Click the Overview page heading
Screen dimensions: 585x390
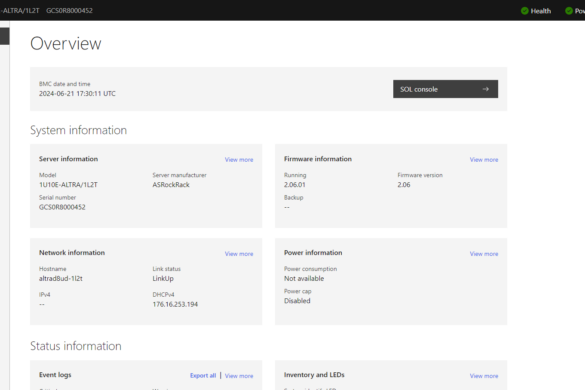coord(66,44)
